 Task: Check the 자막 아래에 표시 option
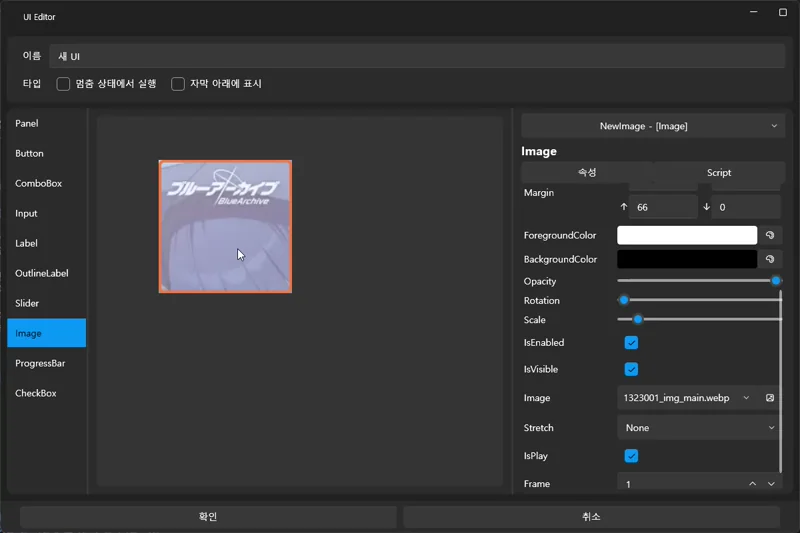(178, 84)
